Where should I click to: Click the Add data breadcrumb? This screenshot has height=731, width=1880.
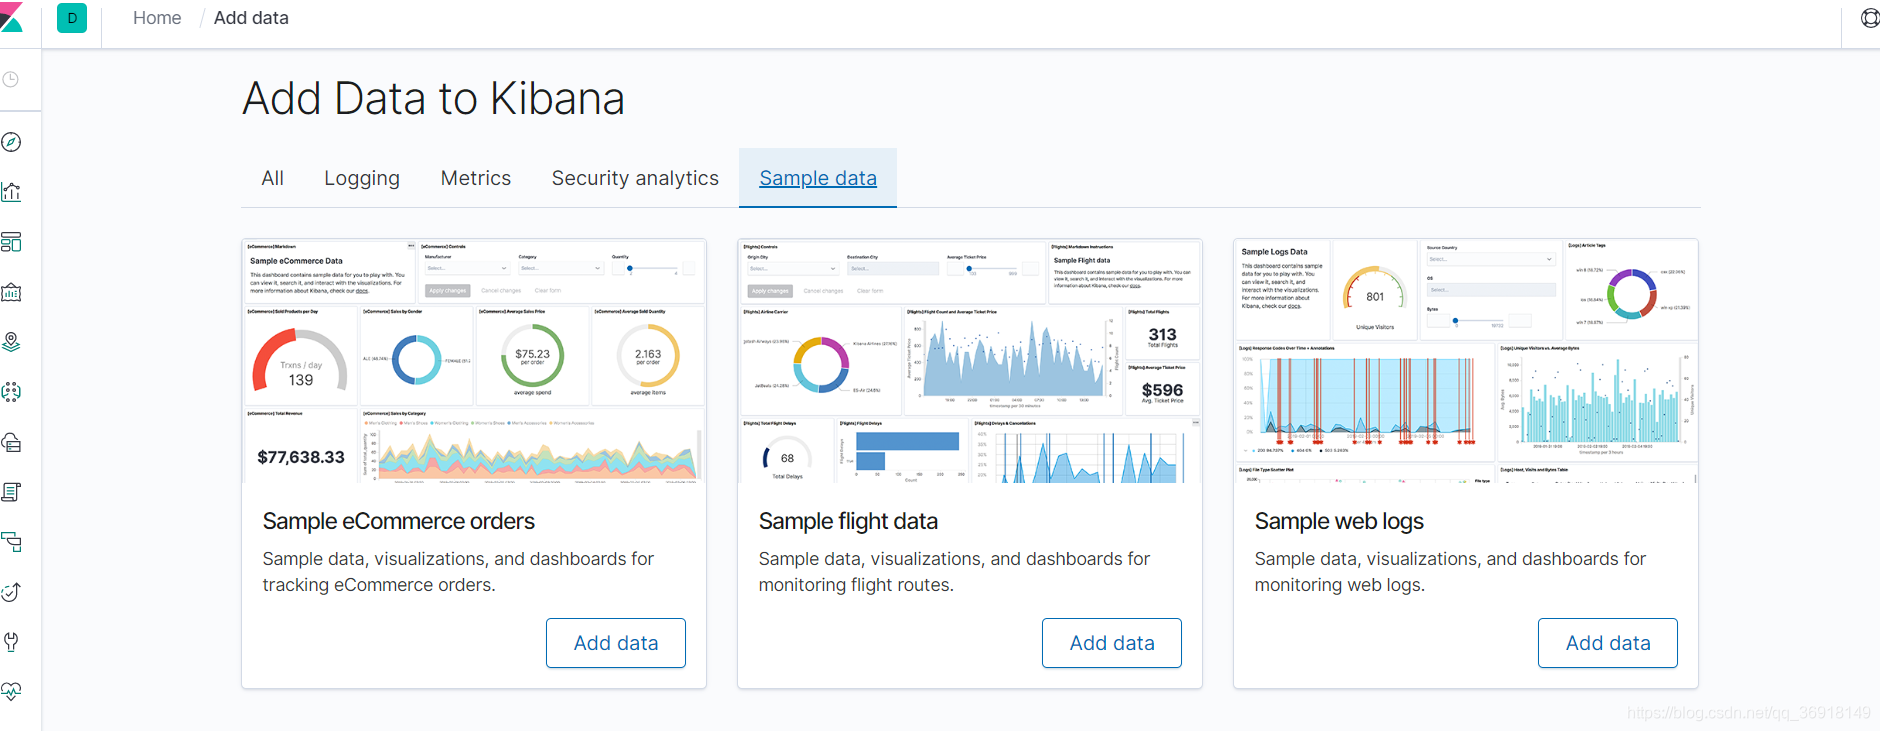coord(251,18)
